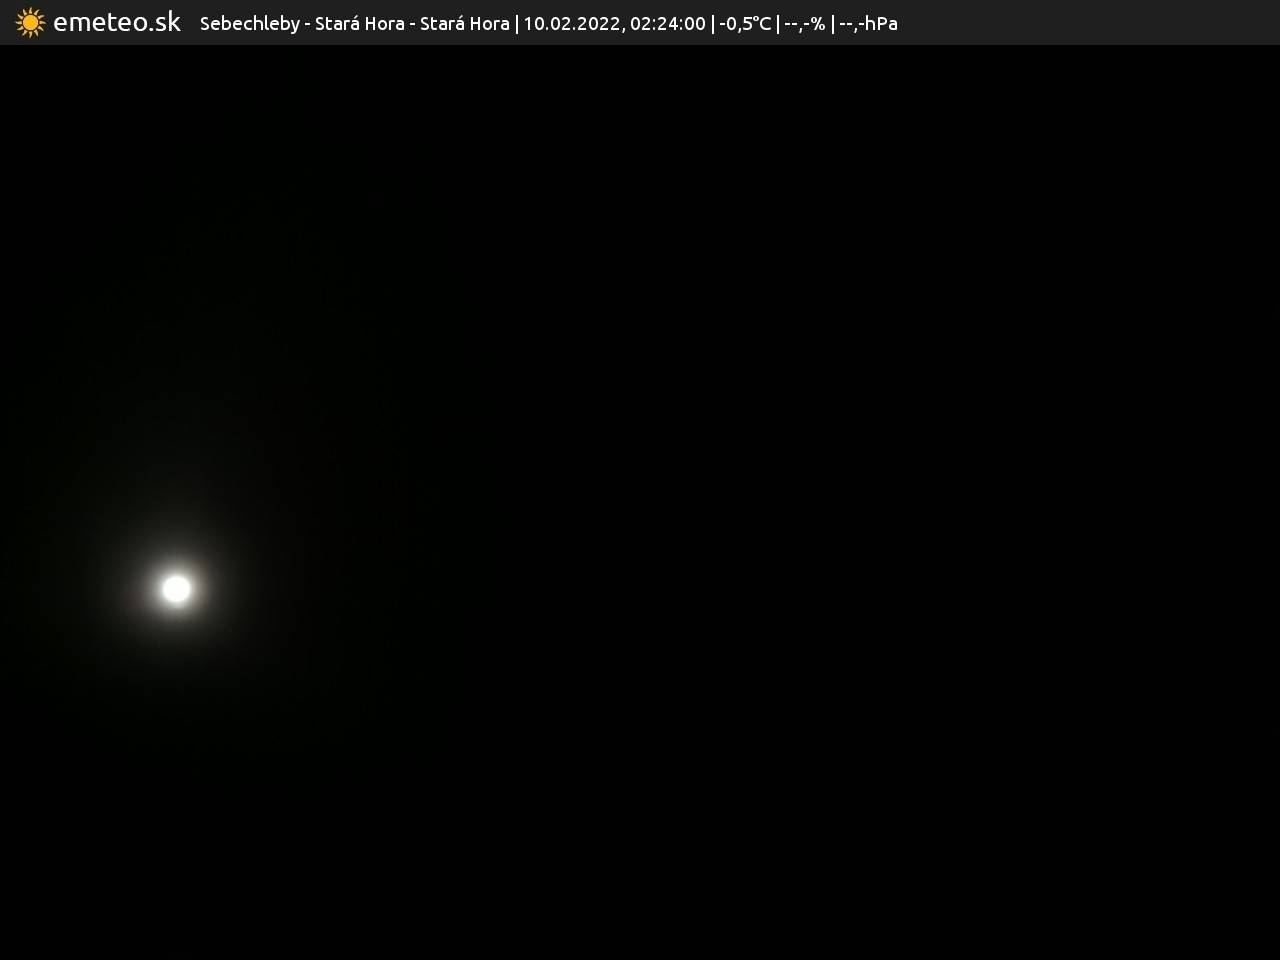Click the pressure reading --,-hPa

point(868,23)
